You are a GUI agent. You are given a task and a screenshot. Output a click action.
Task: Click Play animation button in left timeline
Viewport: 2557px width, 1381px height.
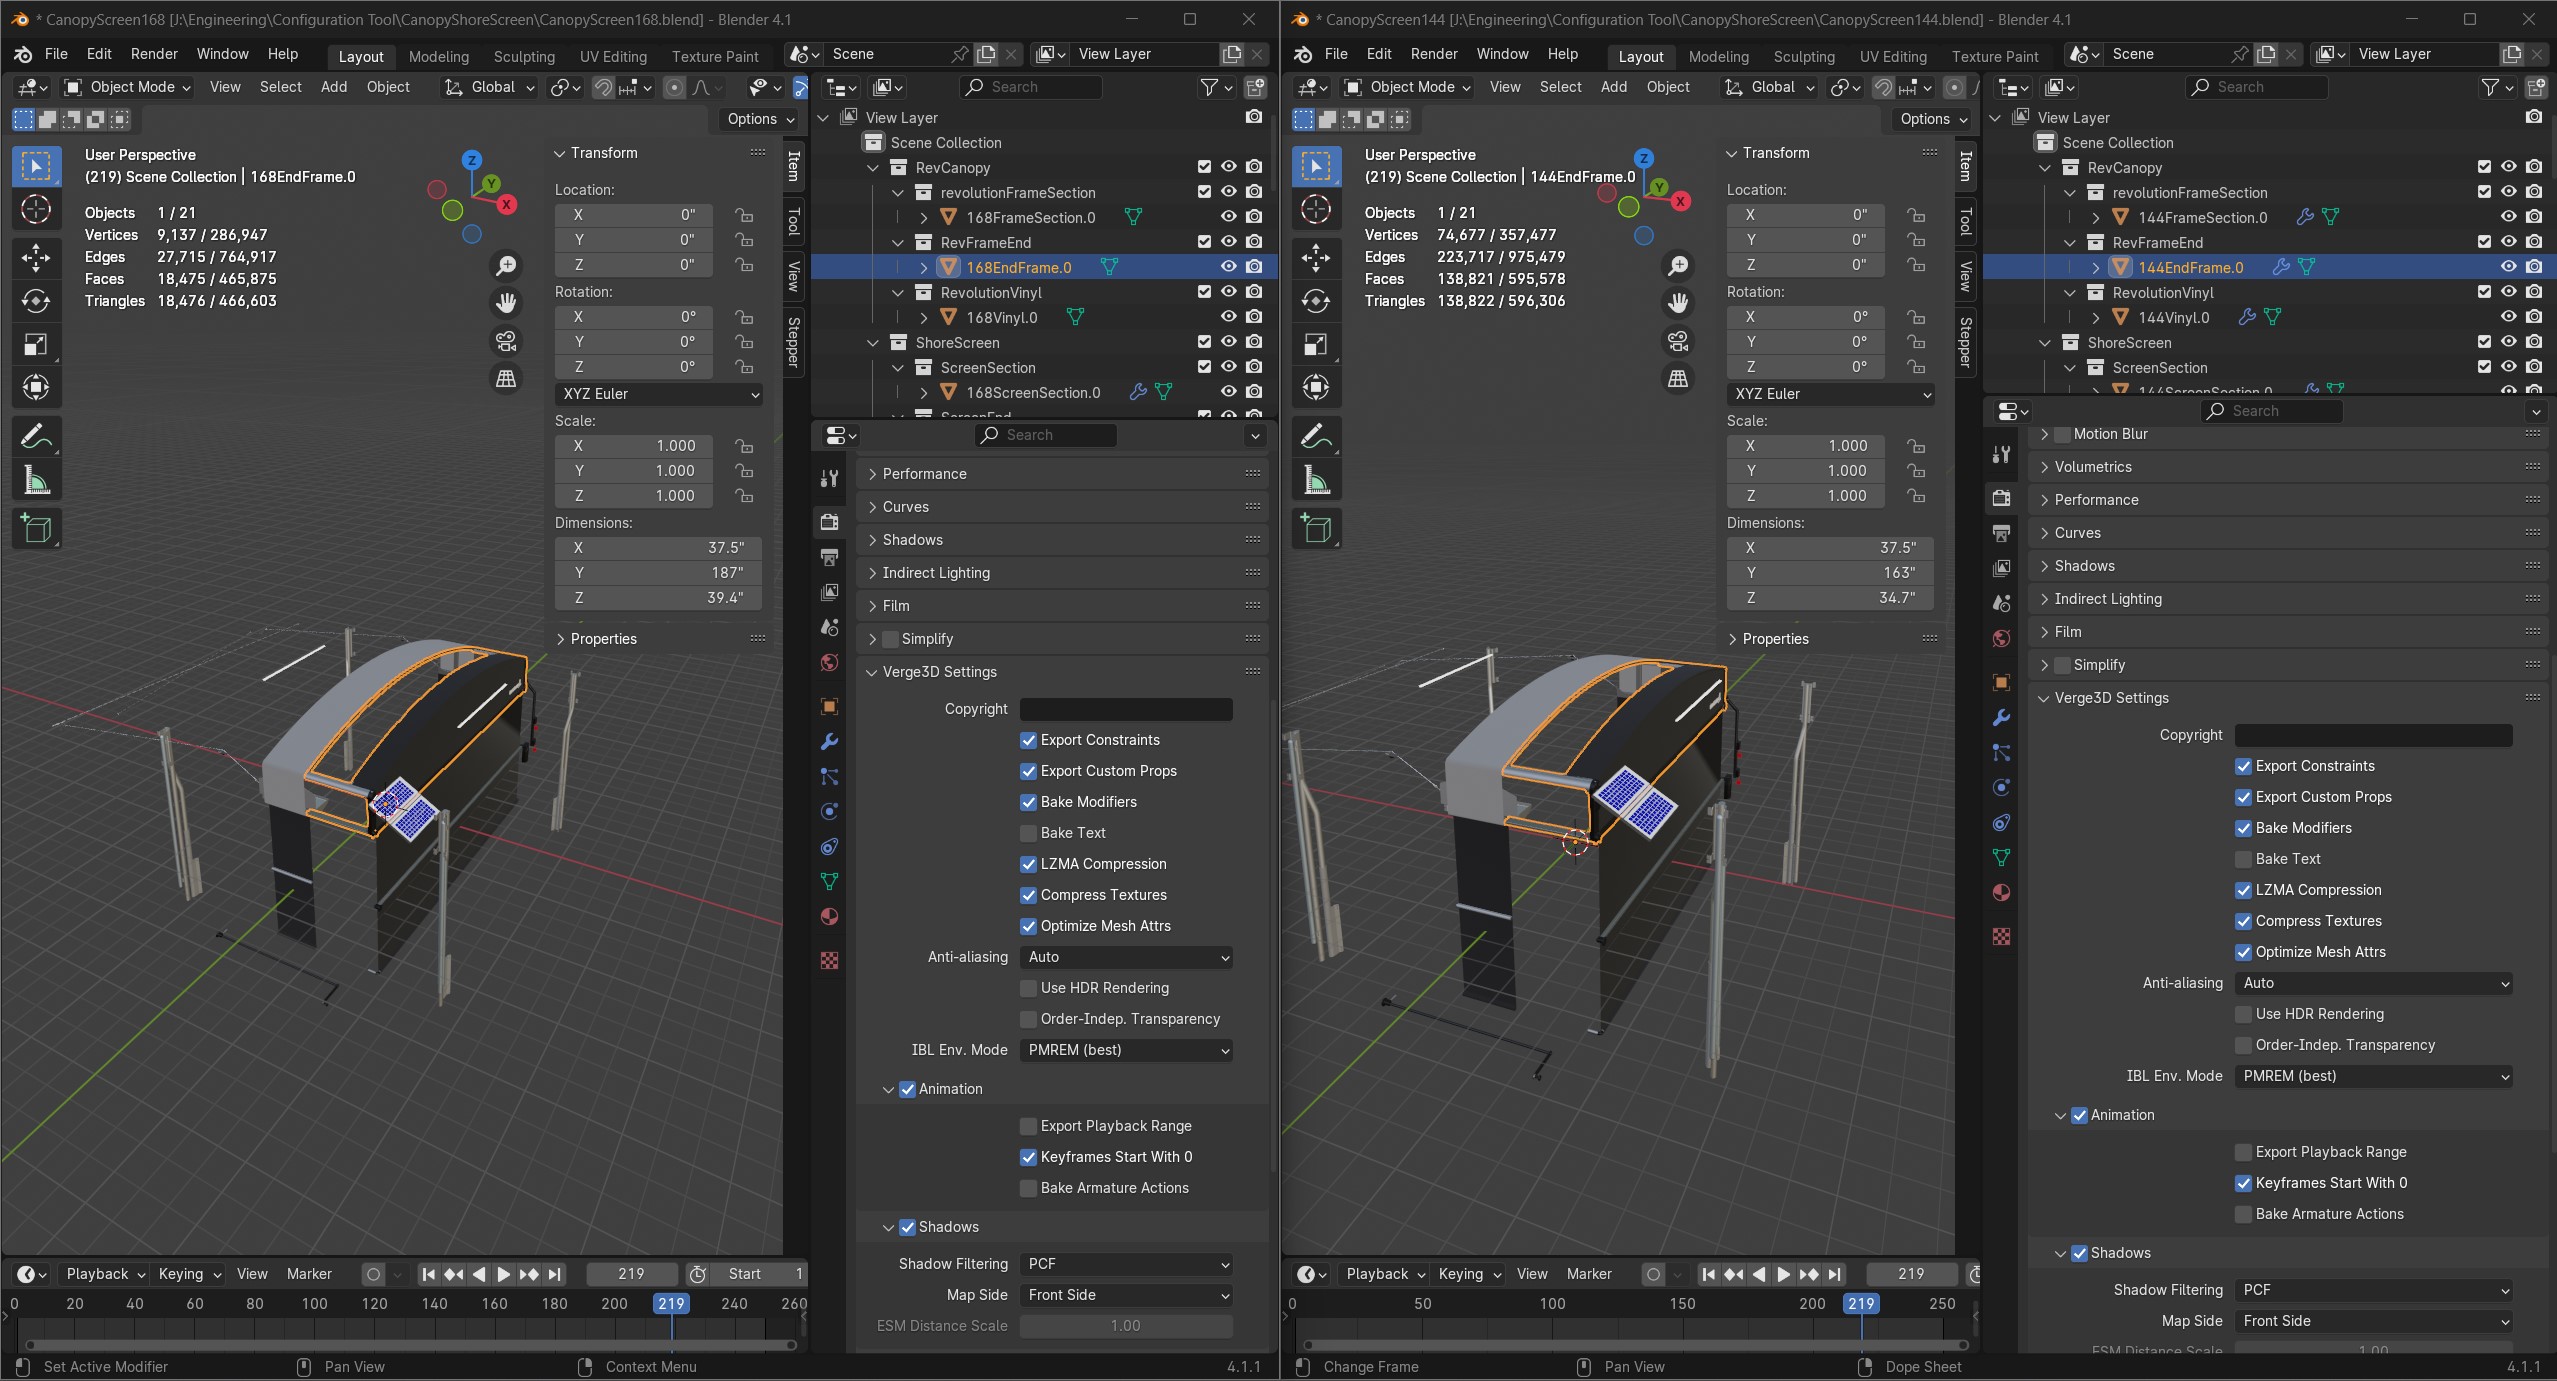[x=503, y=1274]
